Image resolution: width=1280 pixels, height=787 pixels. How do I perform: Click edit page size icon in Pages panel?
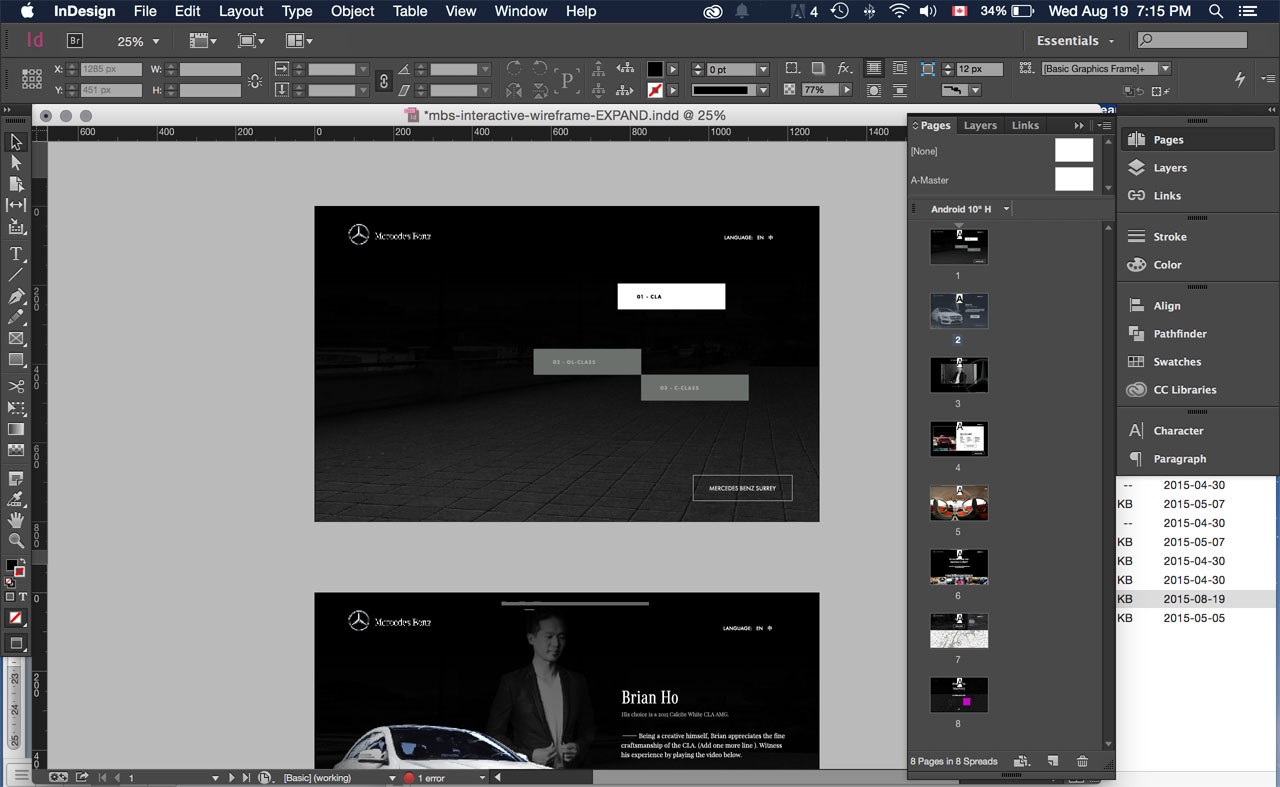point(1021,761)
